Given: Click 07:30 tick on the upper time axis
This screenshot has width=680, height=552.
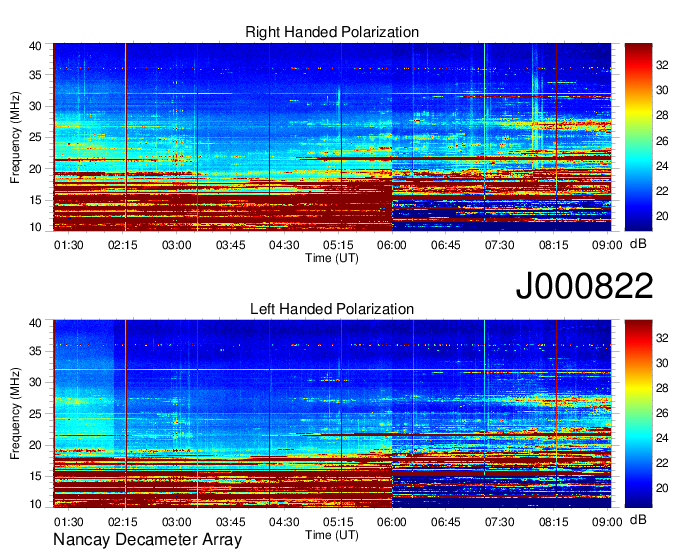Looking at the screenshot, I should (500, 245).
